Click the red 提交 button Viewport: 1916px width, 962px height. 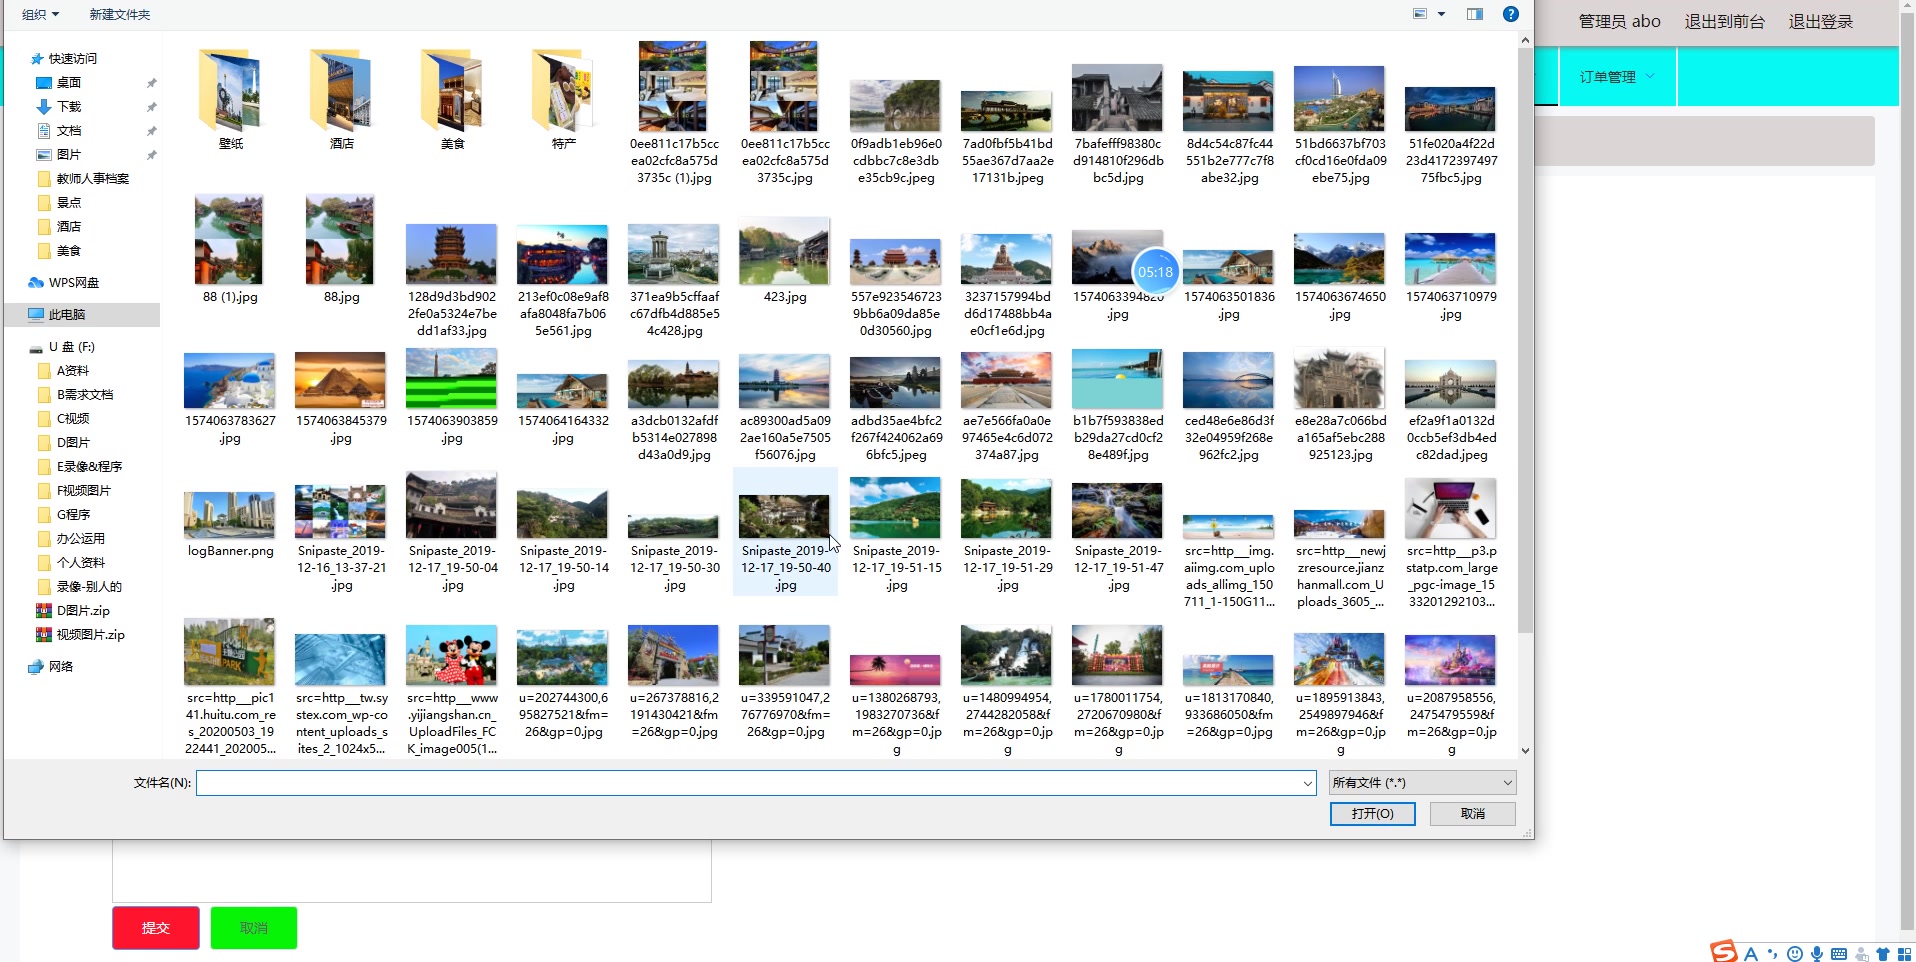tap(156, 928)
